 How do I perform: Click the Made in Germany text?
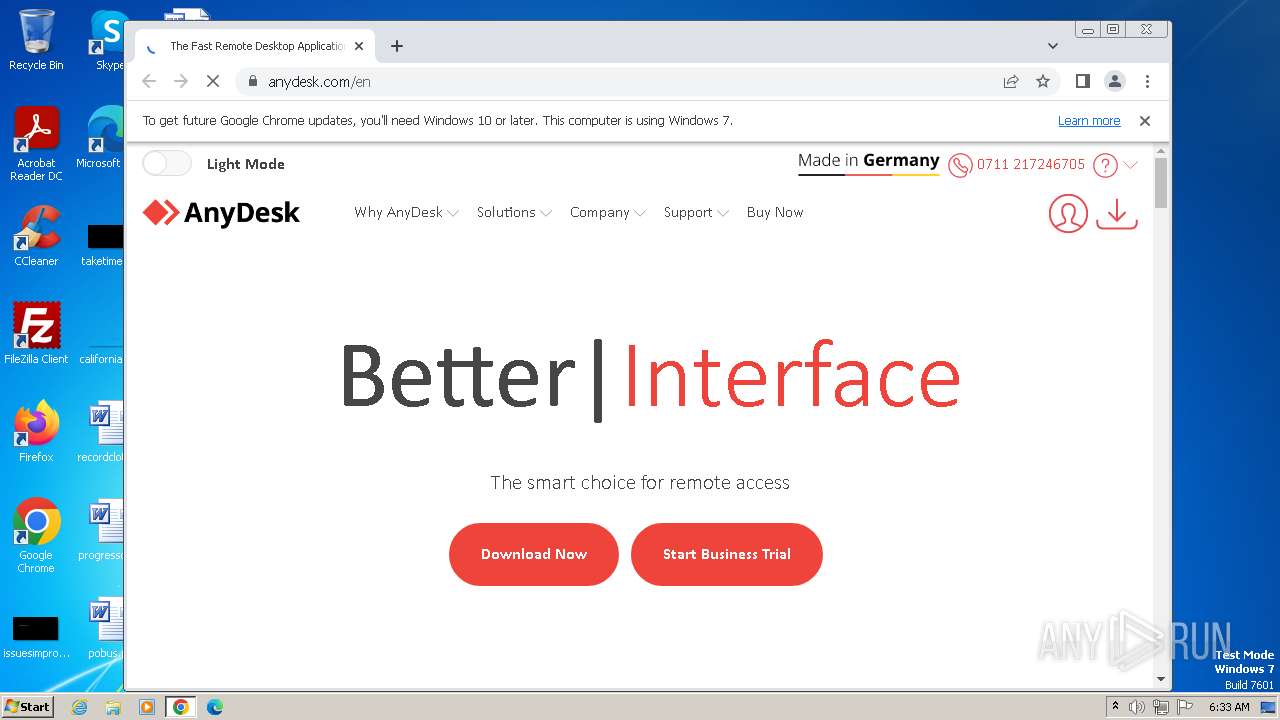coord(868,161)
